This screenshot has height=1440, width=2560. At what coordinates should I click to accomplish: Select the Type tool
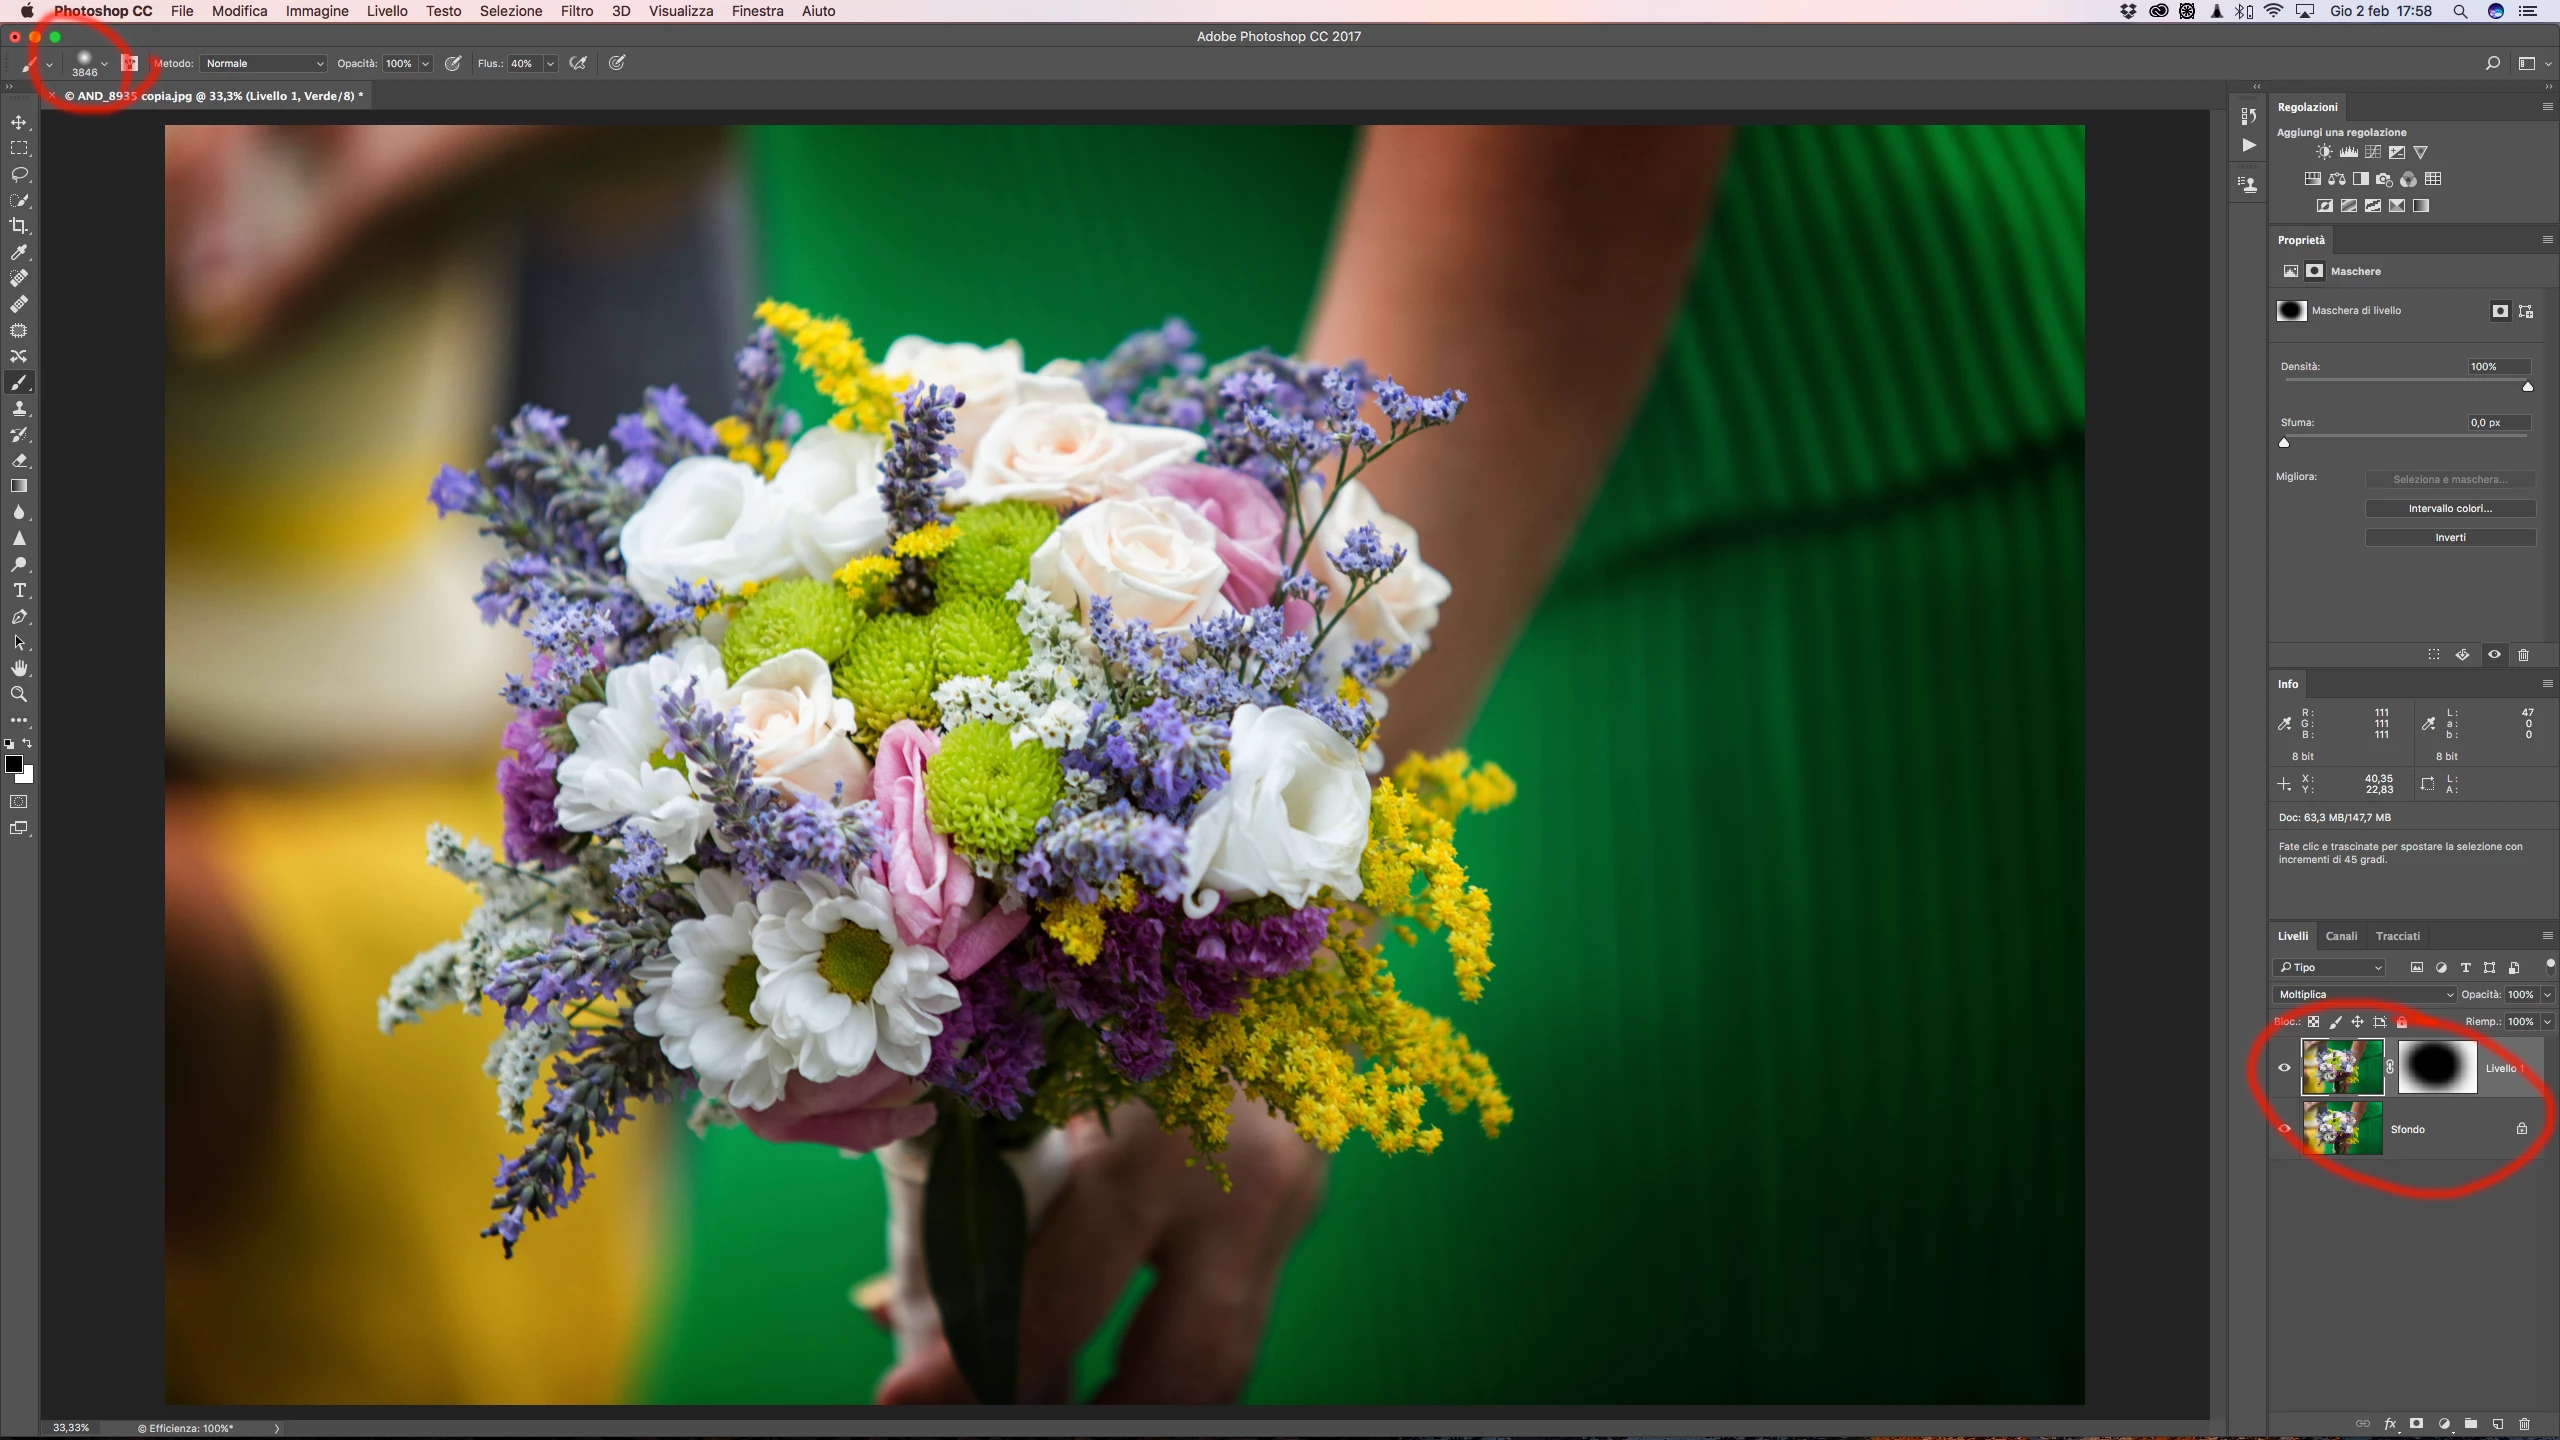(19, 591)
